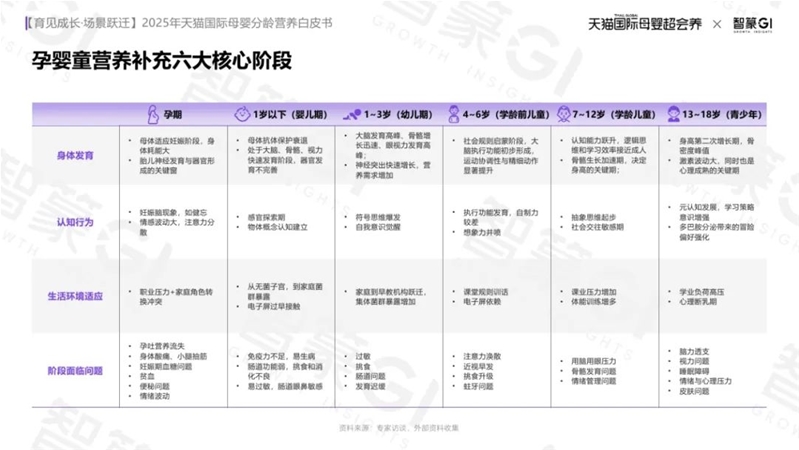This screenshot has height=450, width=799.
Task: Click the text 蛀牙问题
Action: (478, 386)
